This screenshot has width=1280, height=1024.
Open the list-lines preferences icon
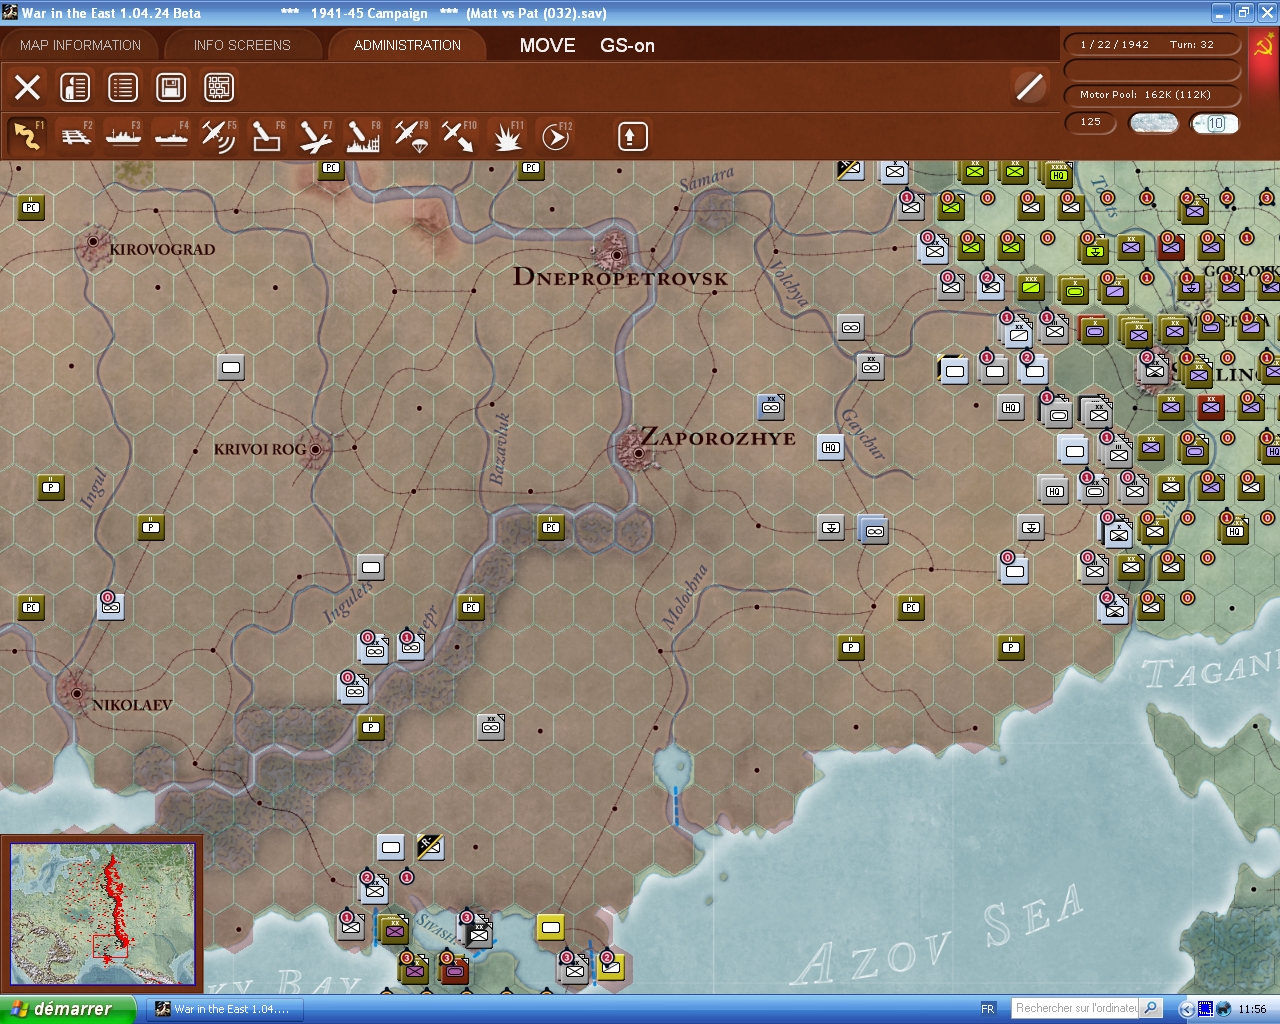123,87
